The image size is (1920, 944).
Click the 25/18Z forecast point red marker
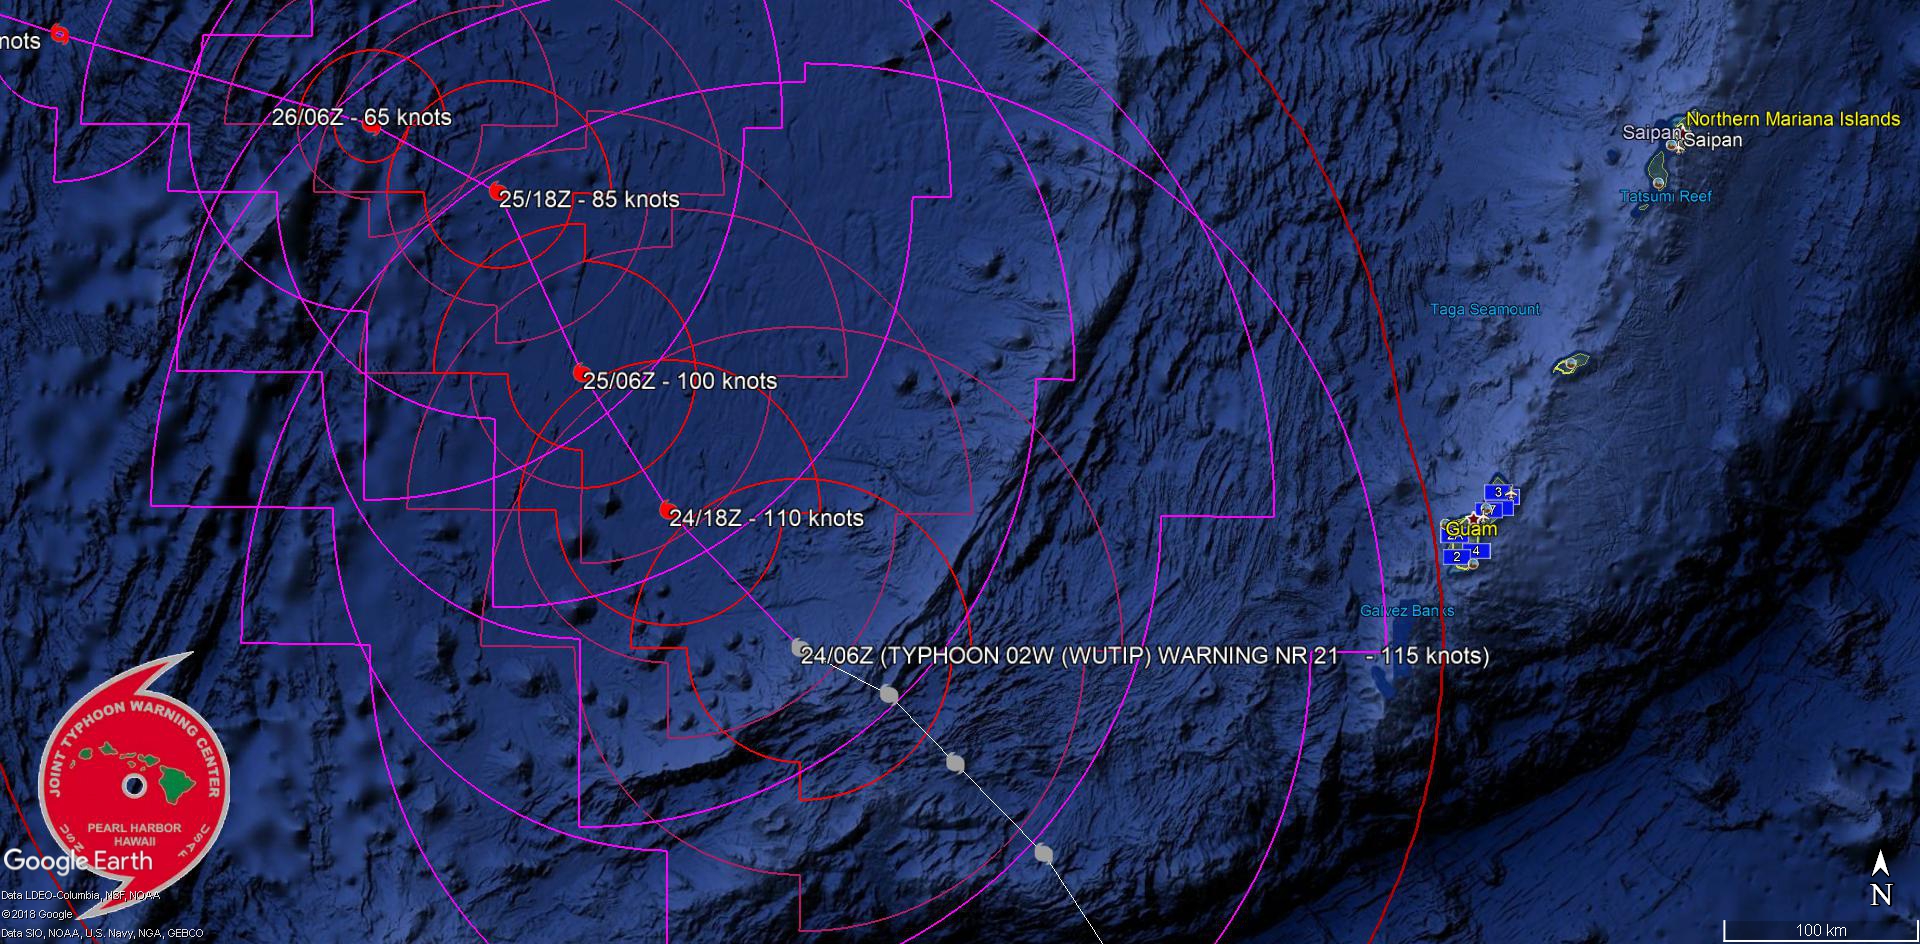click(496, 190)
